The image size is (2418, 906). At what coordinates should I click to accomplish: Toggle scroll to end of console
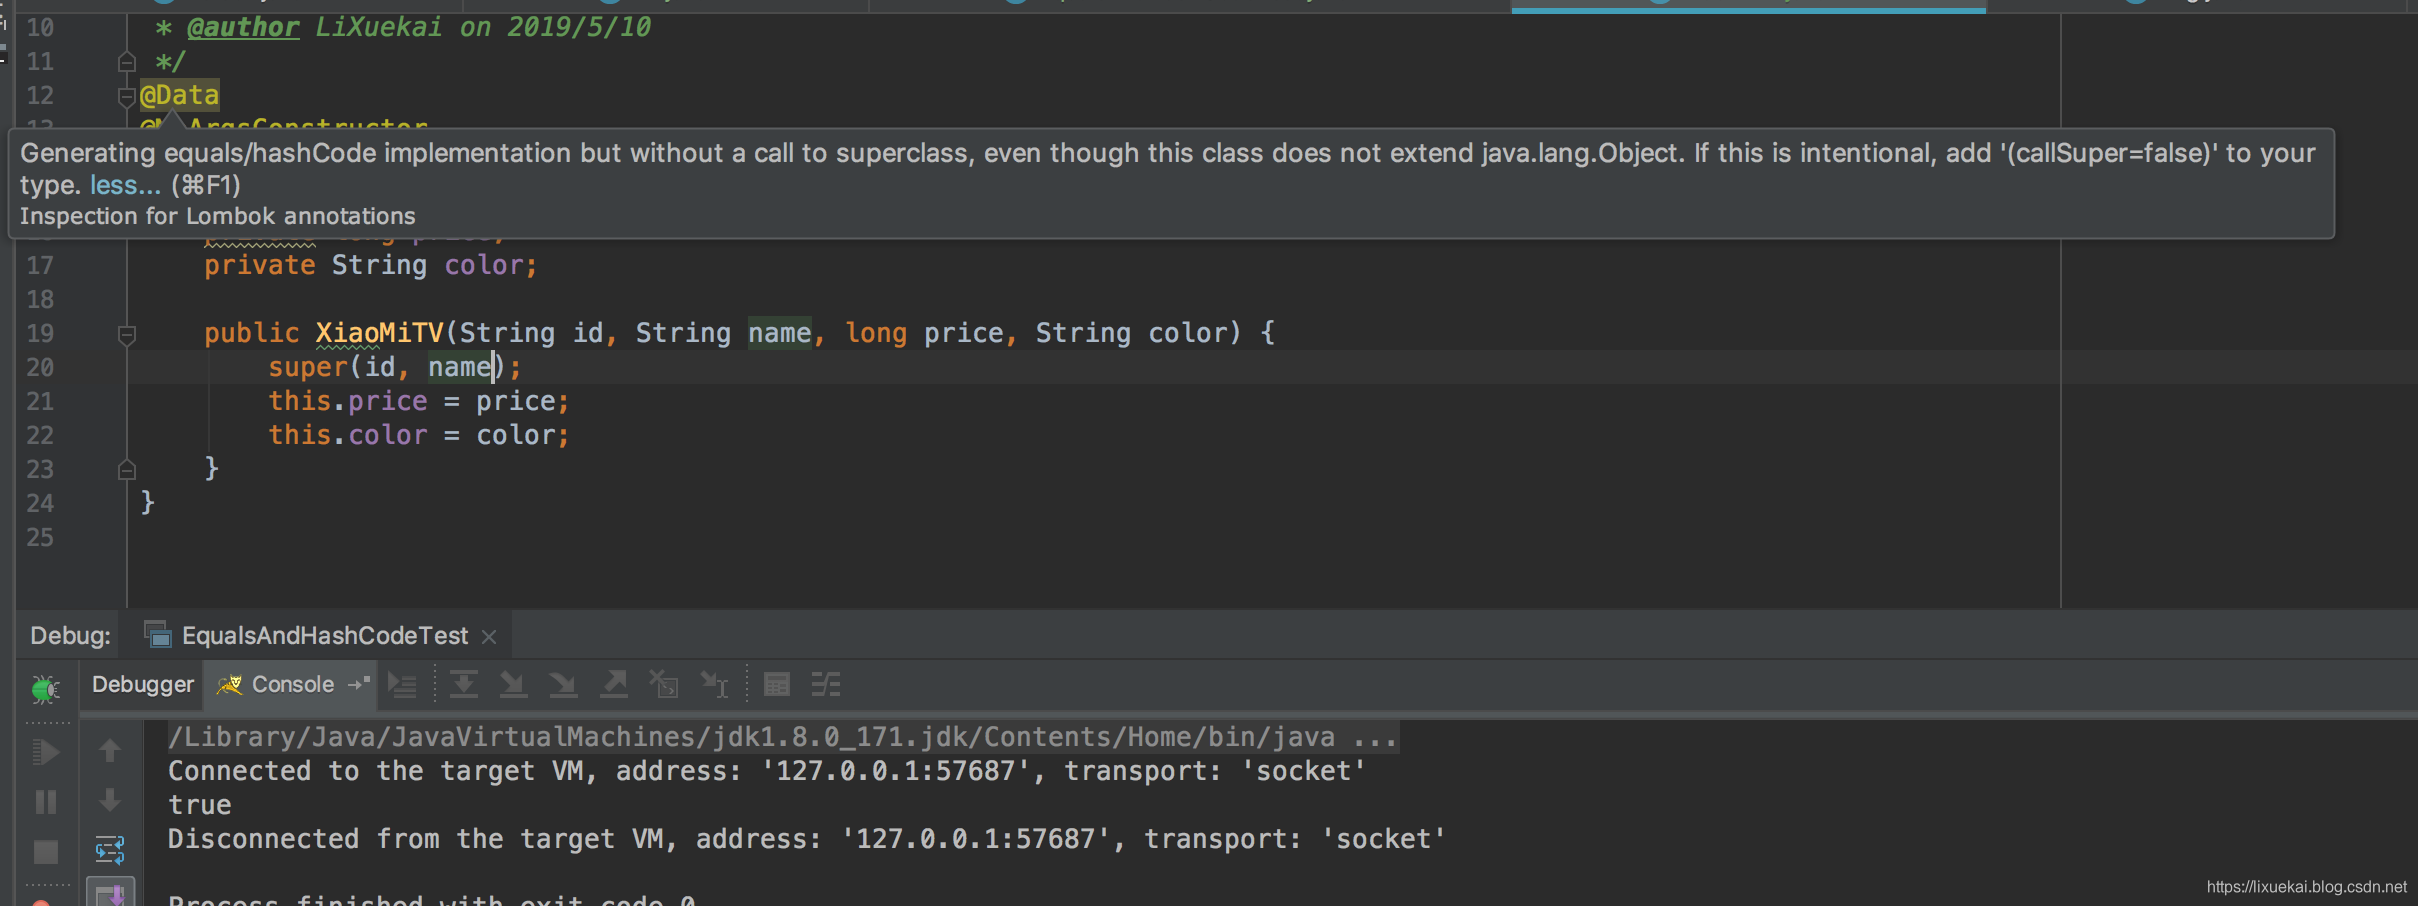110,894
